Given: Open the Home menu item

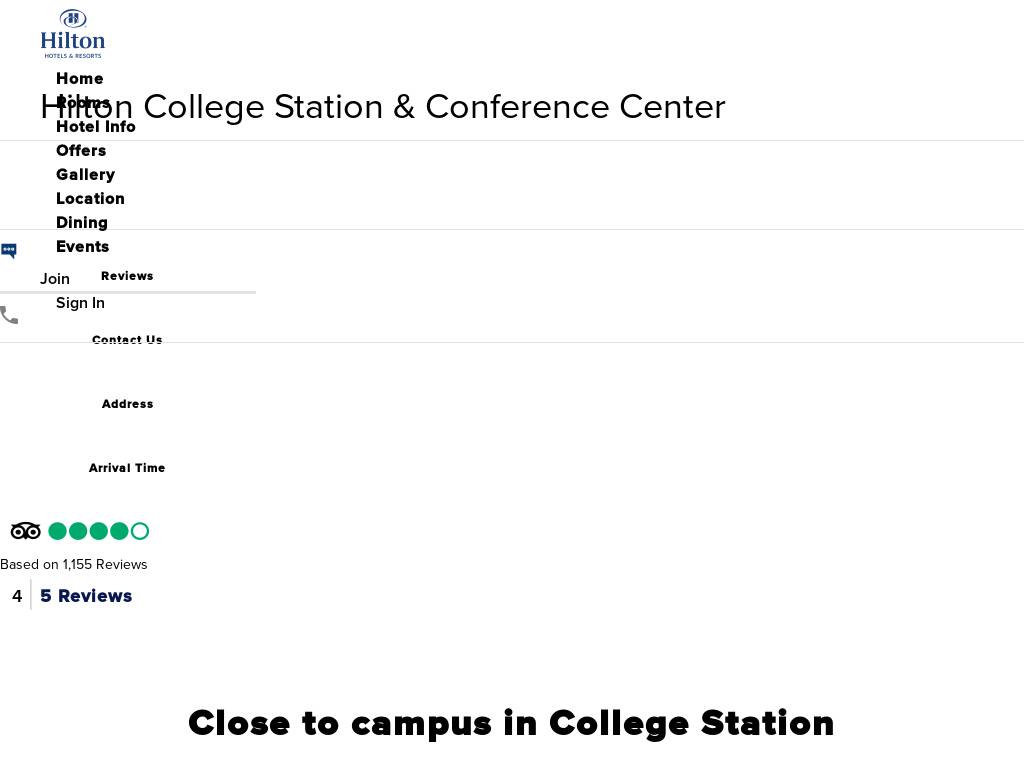Looking at the screenshot, I should coord(80,79).
